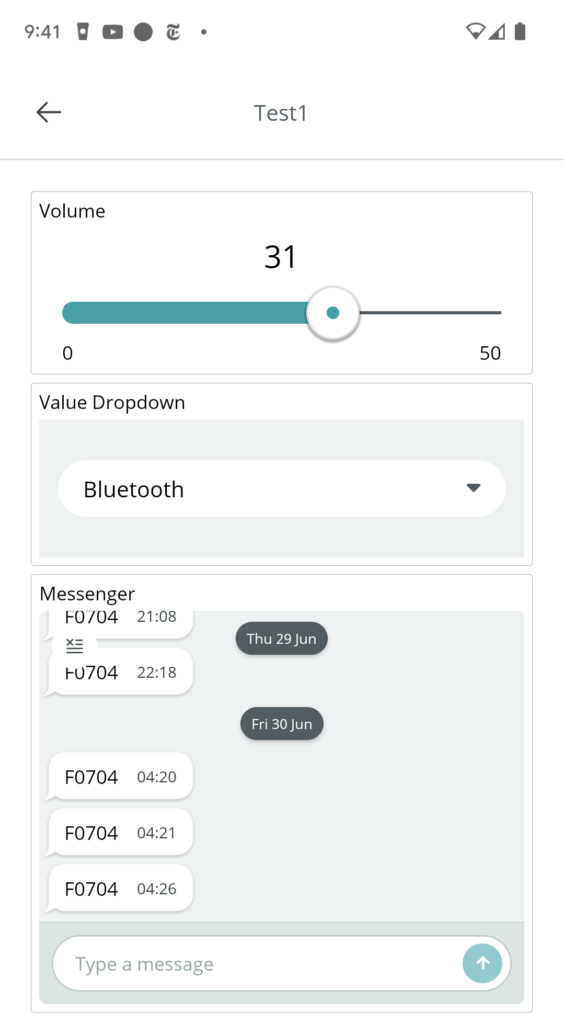Tap the F0704 message sent at 22:18

tap(121, 672)
